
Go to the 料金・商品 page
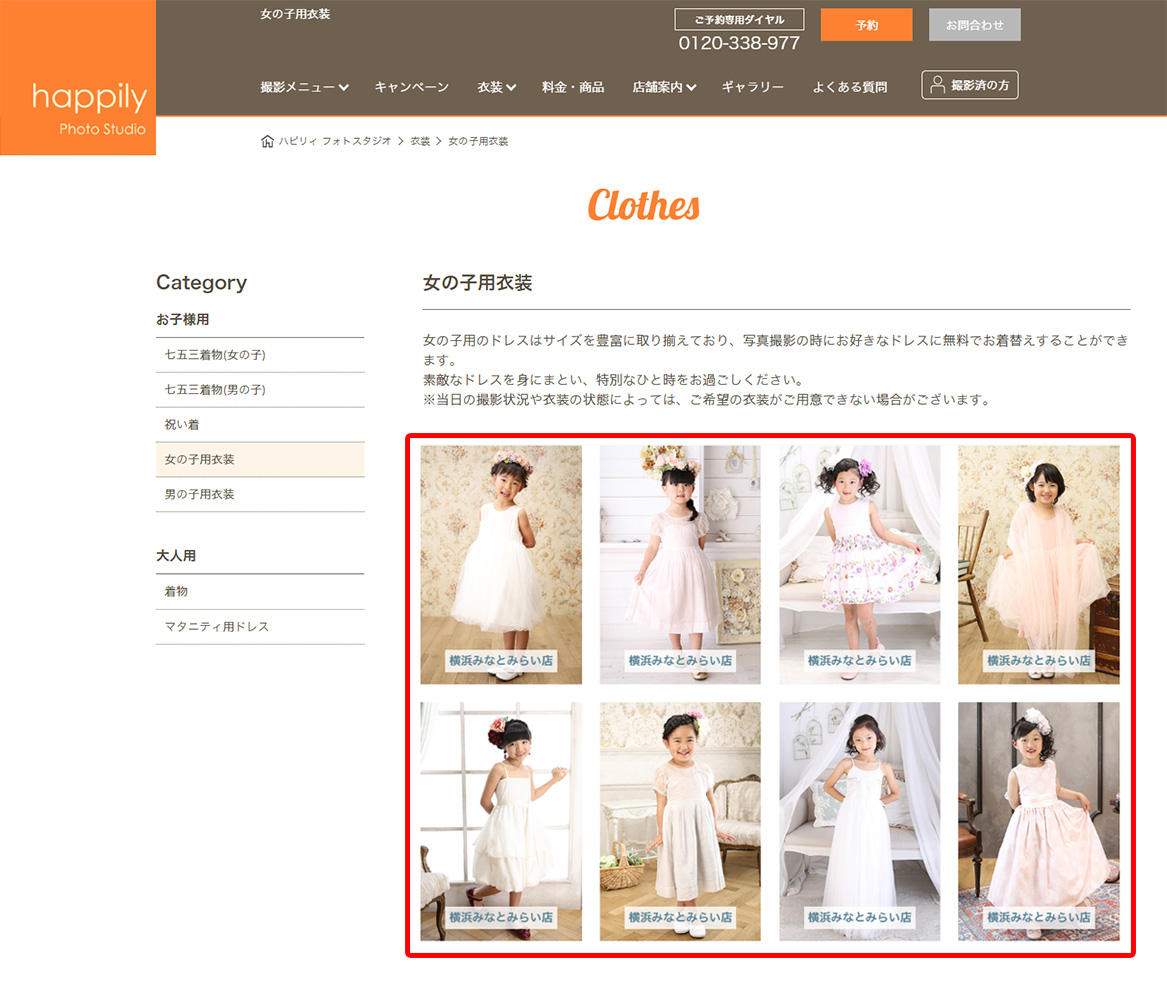click(573, 87)
